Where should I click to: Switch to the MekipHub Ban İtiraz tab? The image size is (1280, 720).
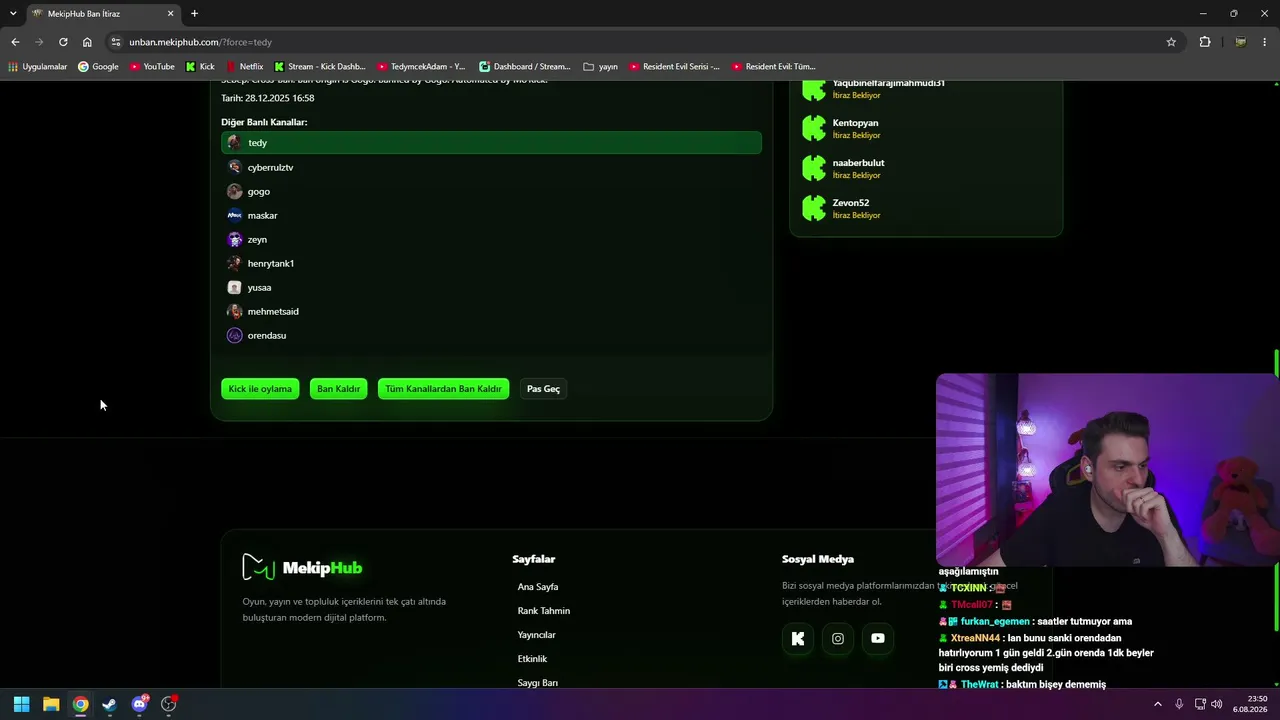click(103, 14)
